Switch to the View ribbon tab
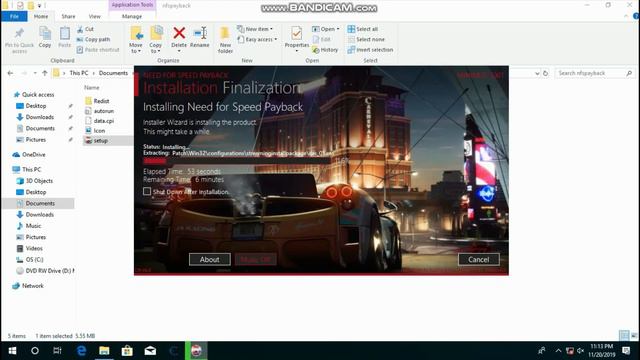The width and height of the screenshot is (640, 360). (94, 16)
